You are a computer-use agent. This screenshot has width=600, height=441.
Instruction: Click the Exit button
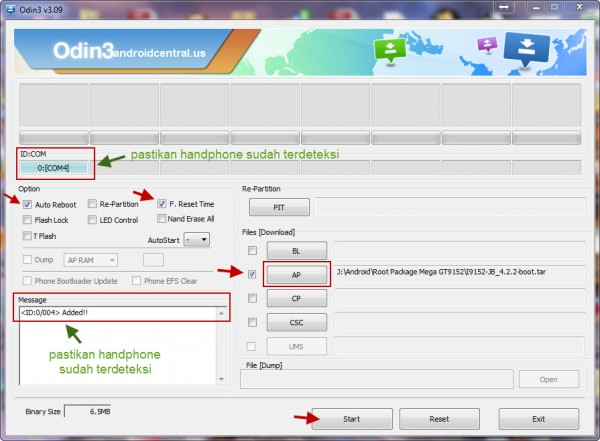pos(539,419)
